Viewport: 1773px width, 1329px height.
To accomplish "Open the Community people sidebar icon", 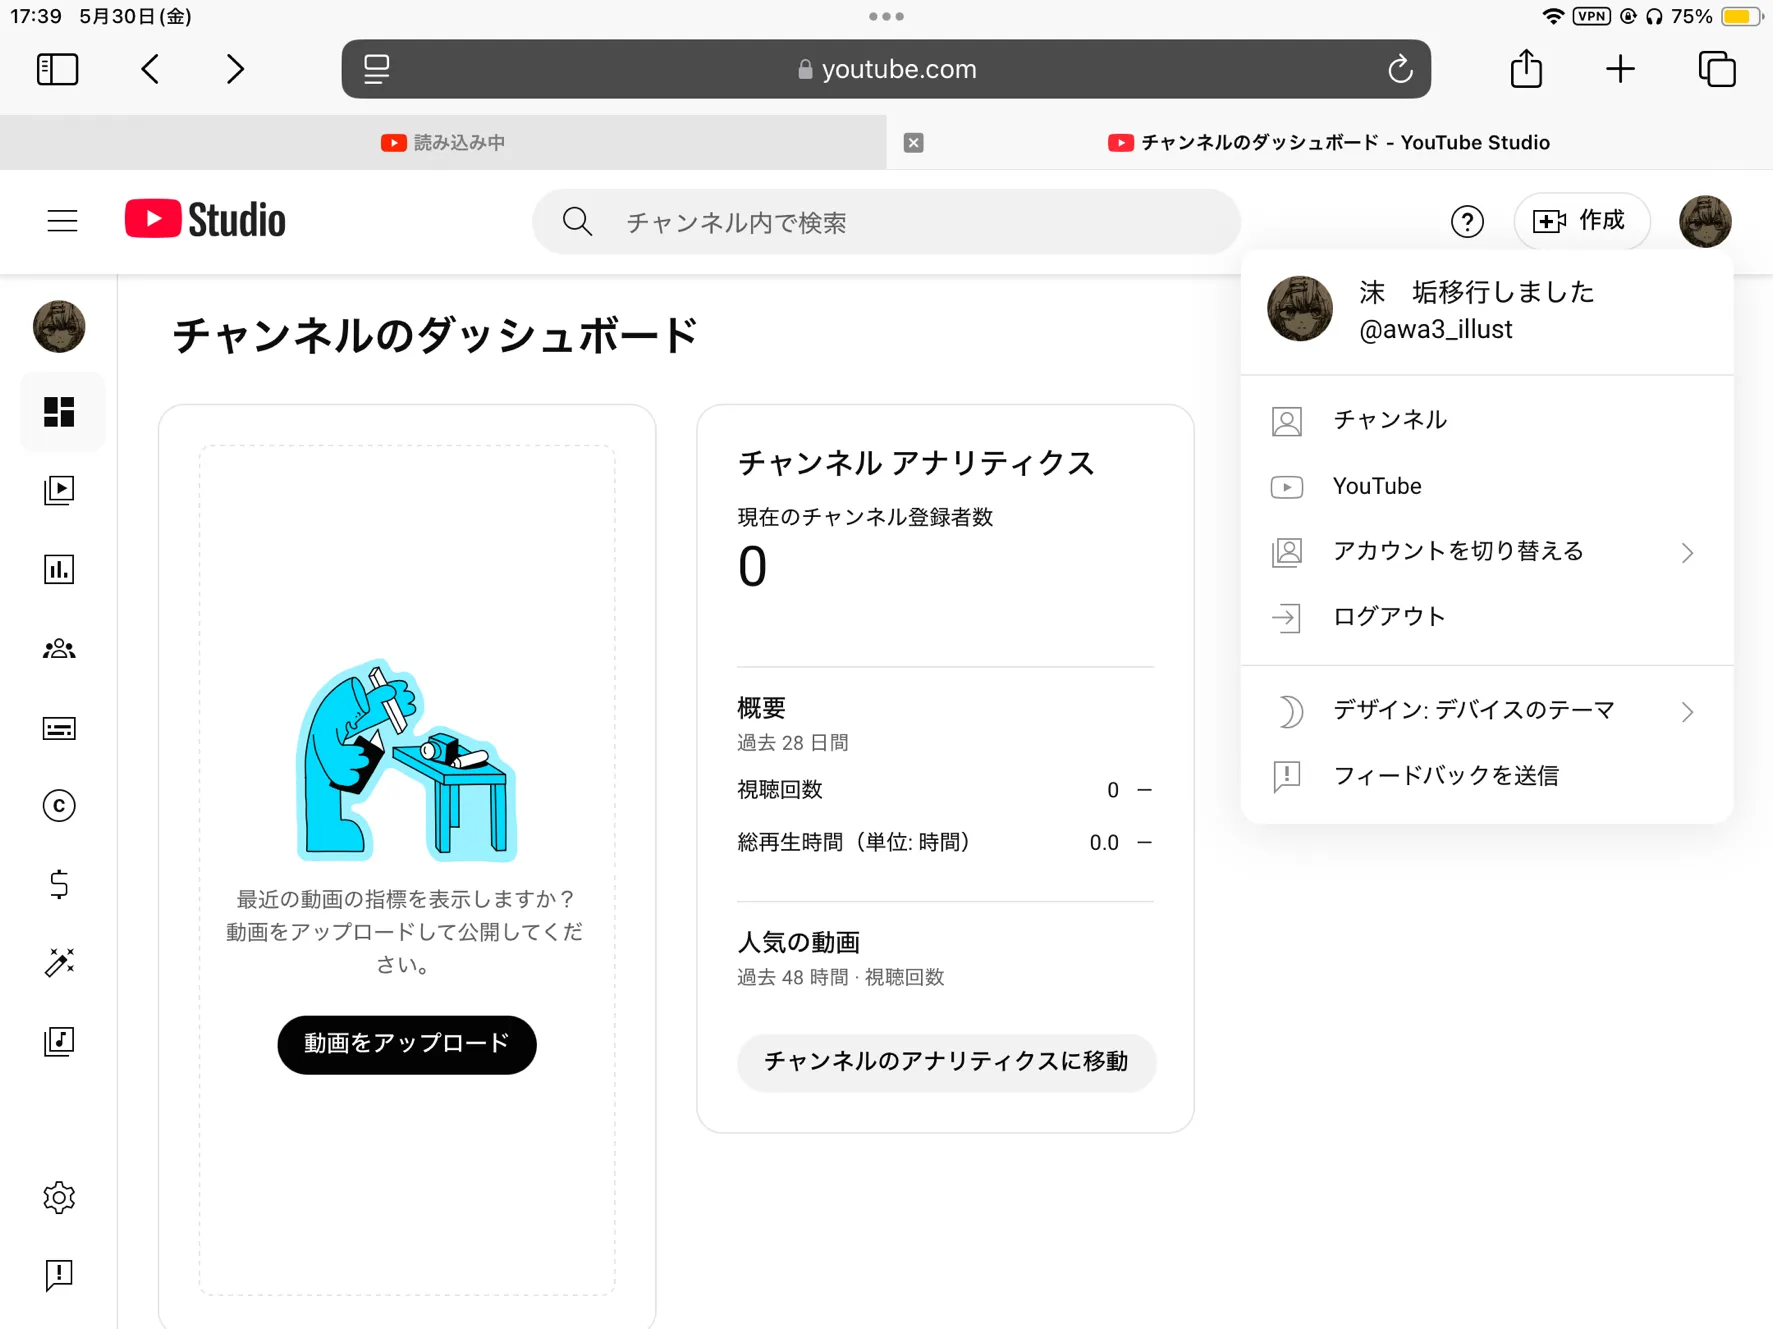I will [59, 649].
